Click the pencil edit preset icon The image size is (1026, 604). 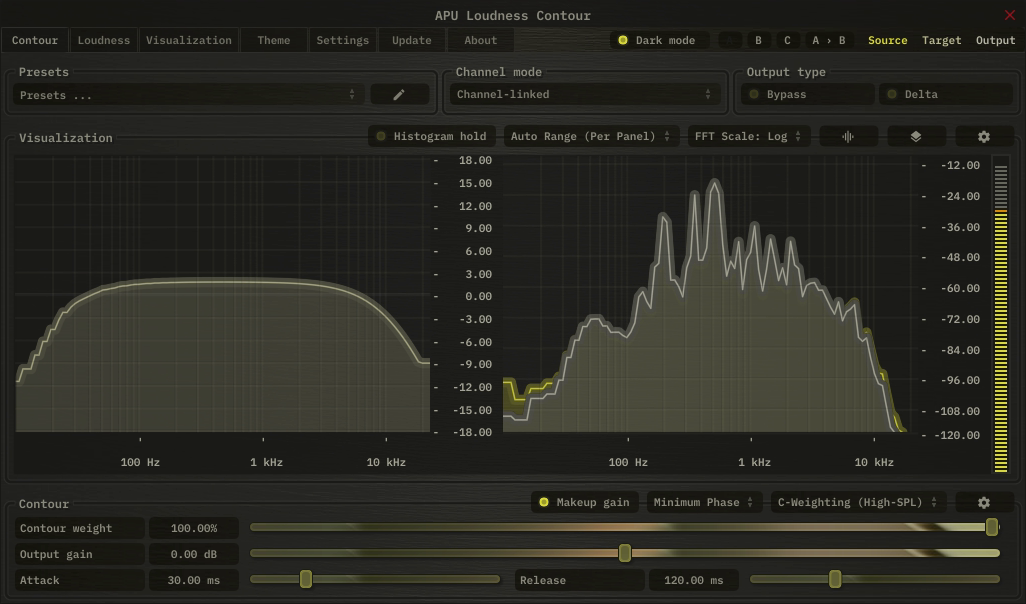click(x=399, y=95)
